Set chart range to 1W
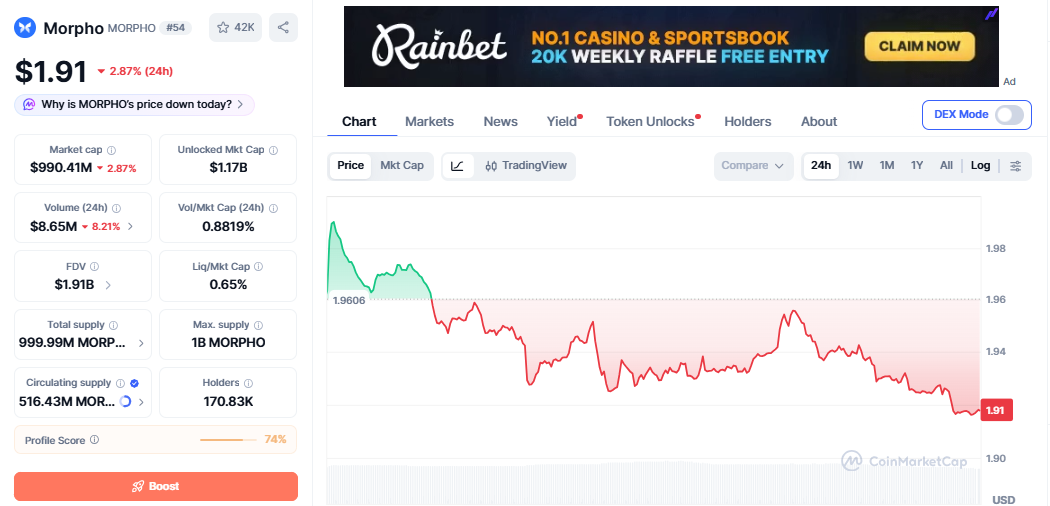This screenshot has width=1050, height=506. [855, 165]
